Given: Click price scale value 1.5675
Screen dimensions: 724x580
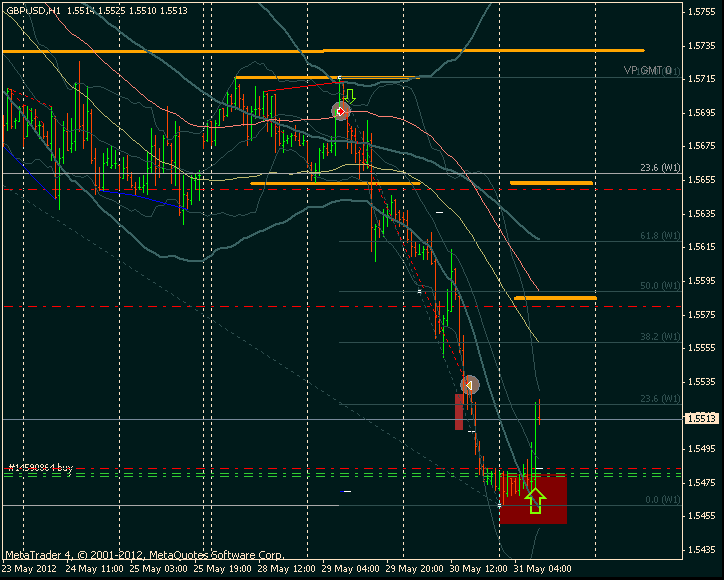Looking at the screenshot, I should 701,146.
